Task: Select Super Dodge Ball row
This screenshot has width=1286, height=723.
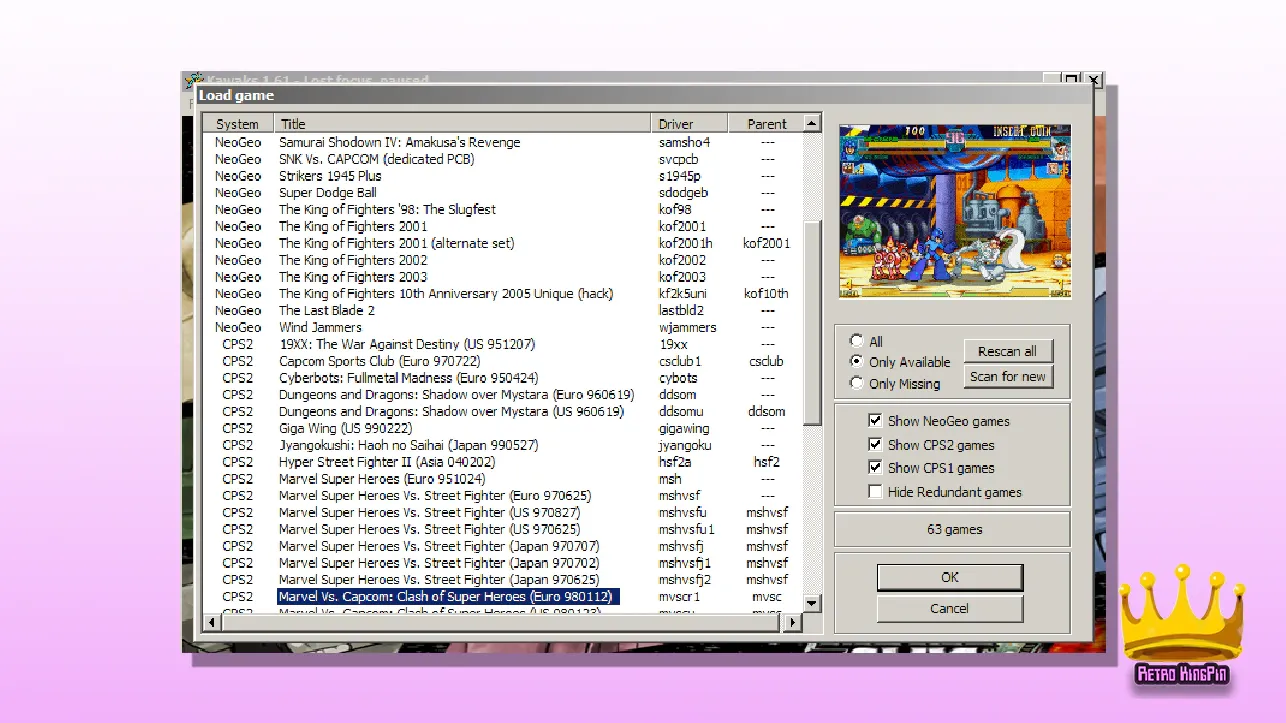Action: tap(503, 193)
